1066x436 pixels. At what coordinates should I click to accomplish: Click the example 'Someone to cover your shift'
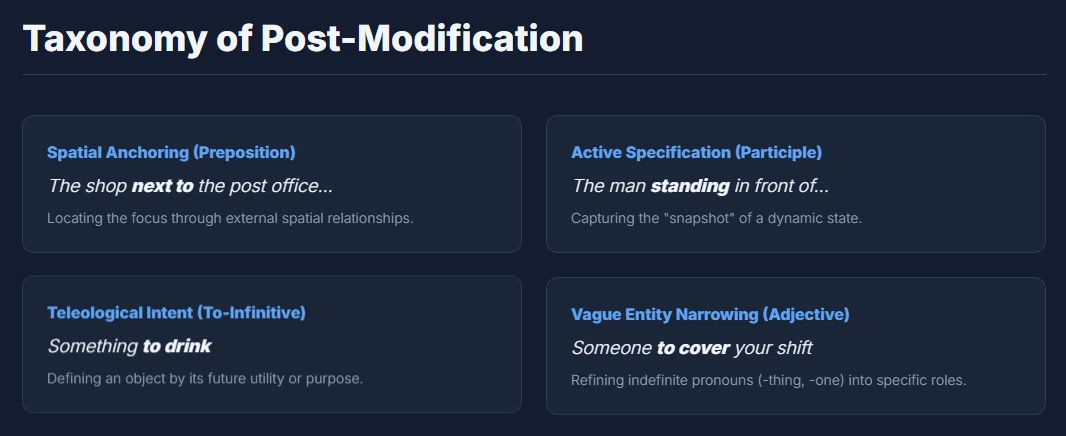coord(692,348)
